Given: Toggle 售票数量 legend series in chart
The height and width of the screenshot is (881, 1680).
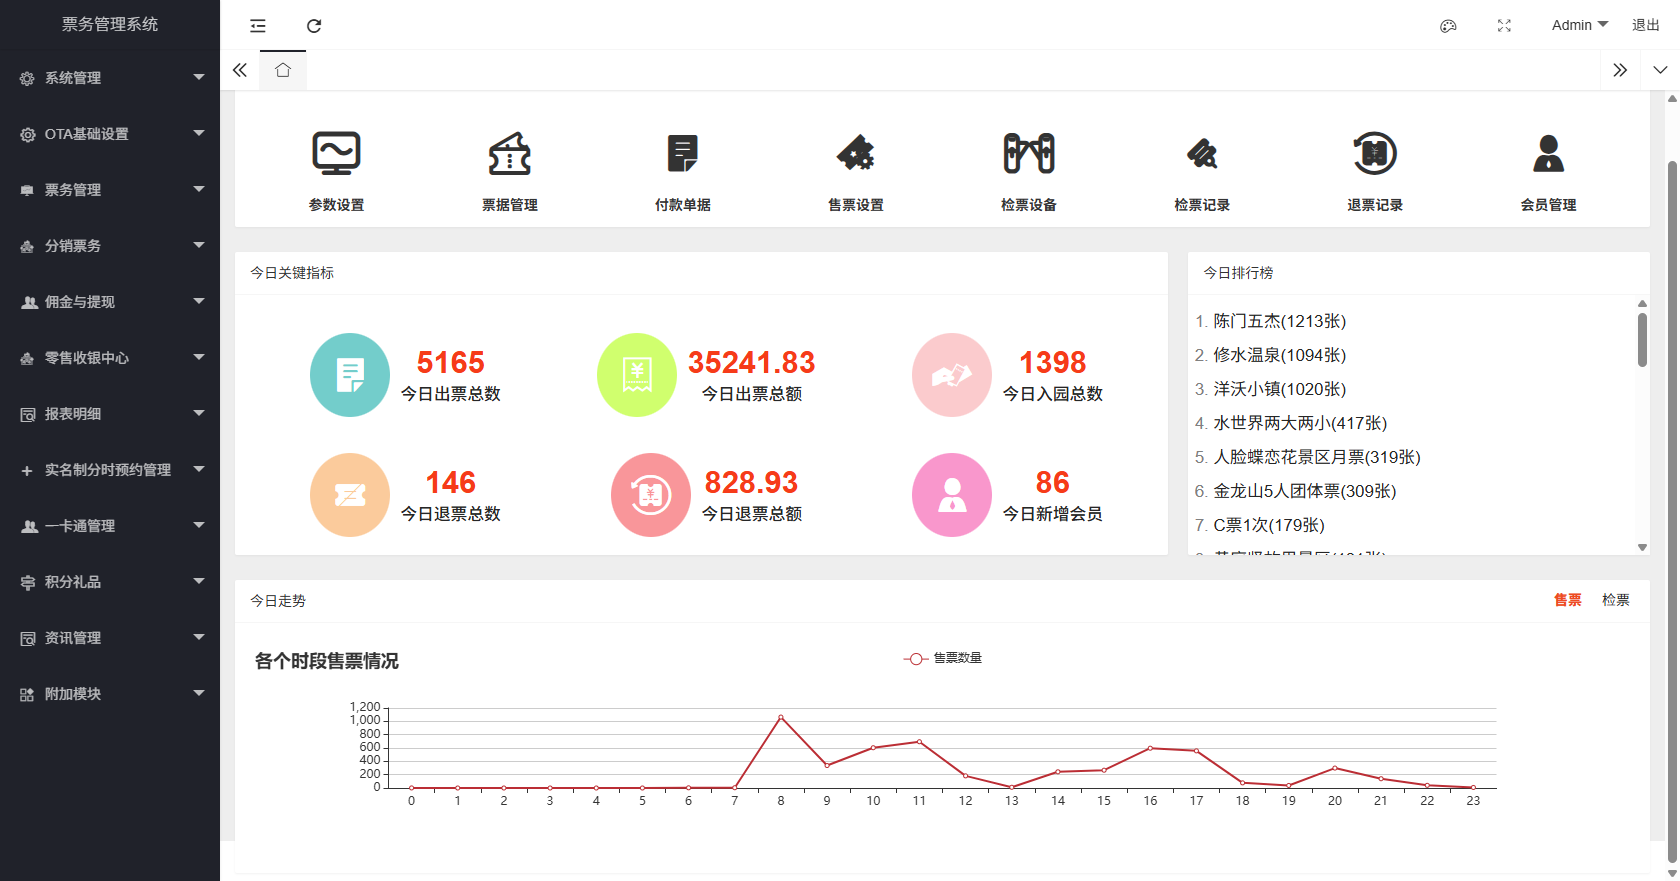Looking at the screenshot, I should click(x=943, y=658).
